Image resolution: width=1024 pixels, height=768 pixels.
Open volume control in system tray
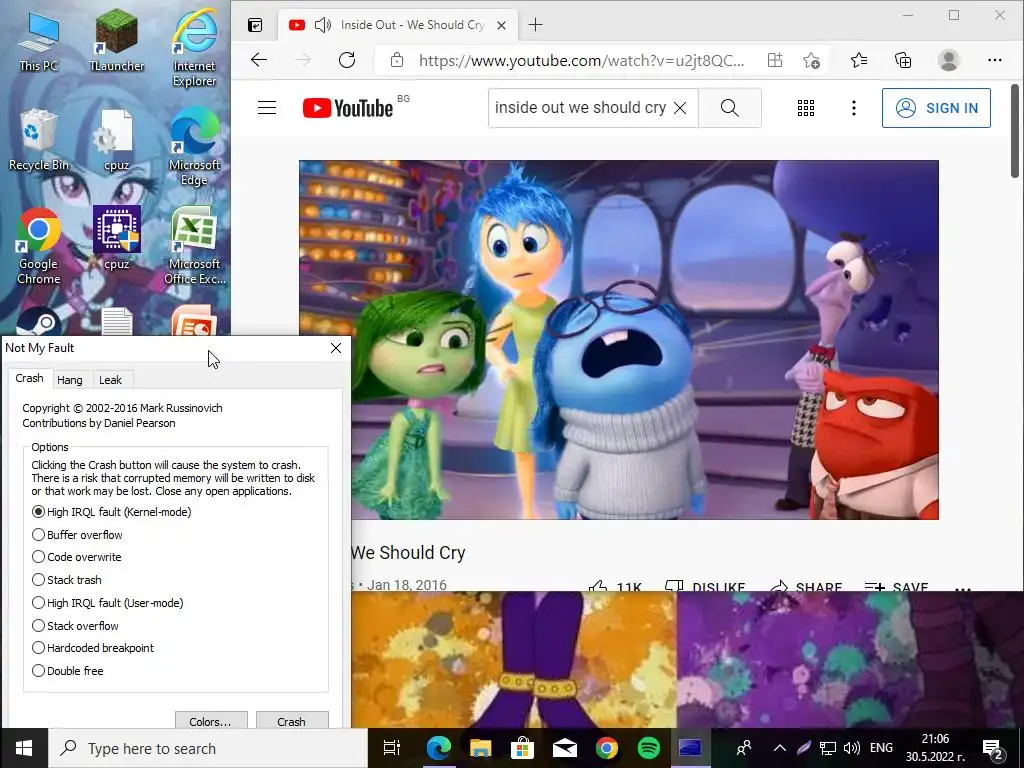(x=851, y=748)
